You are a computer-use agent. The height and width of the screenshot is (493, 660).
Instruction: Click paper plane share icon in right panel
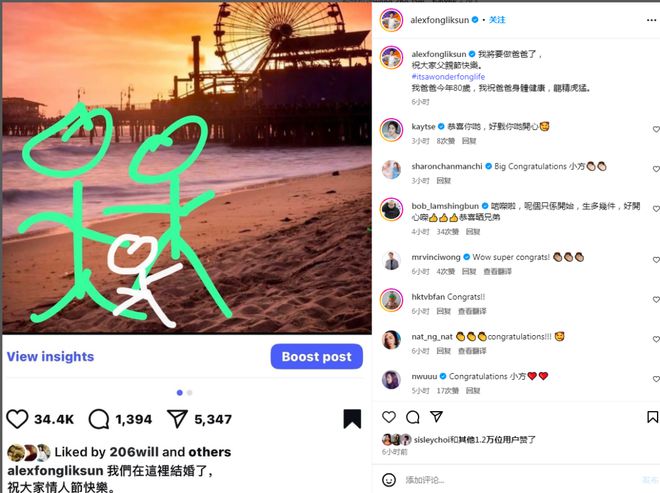436,416
